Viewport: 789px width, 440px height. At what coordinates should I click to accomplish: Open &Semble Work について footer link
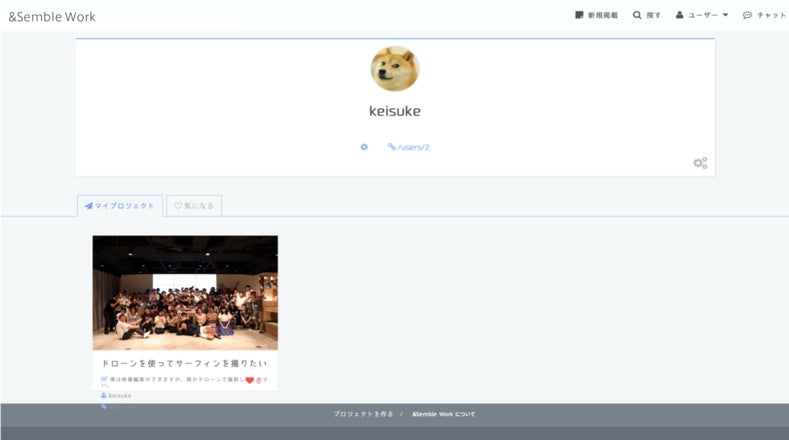[443, 413]
